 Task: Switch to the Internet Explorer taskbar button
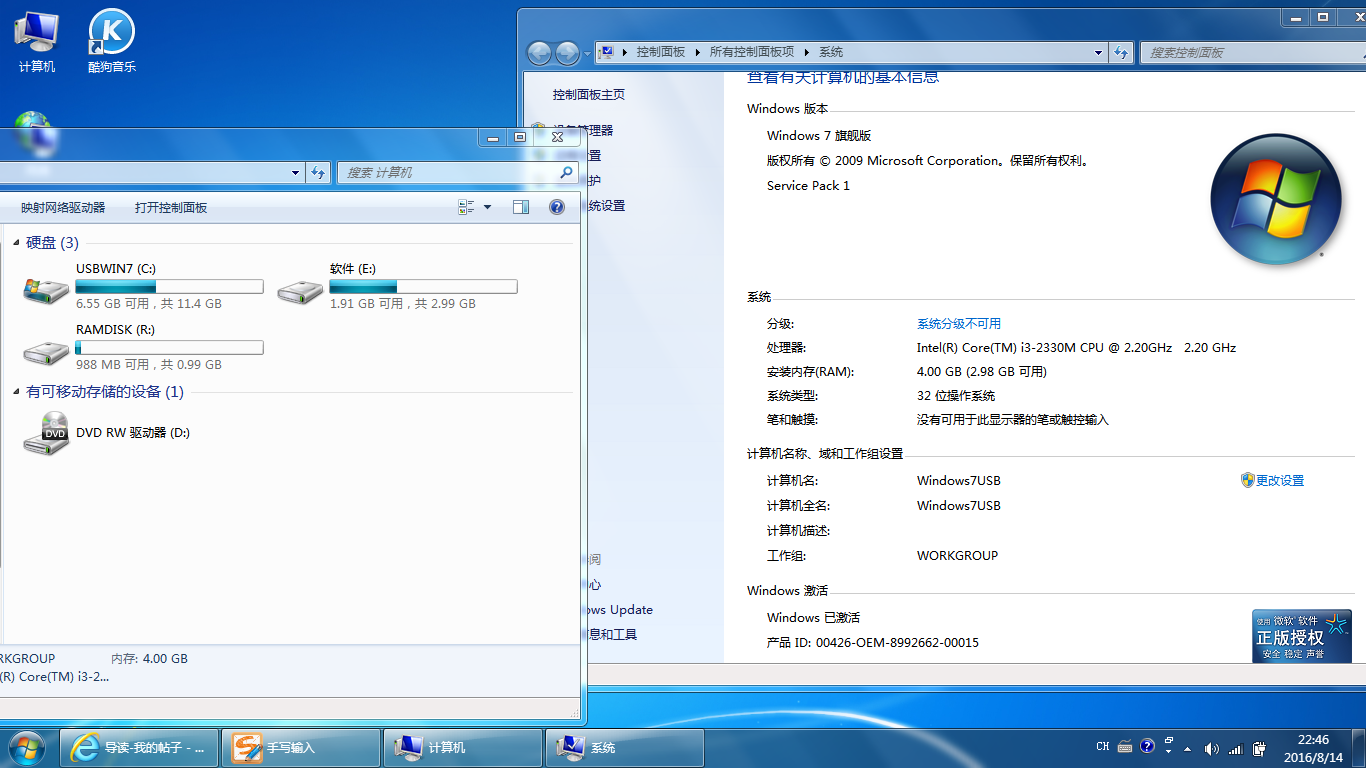(139, 747)
